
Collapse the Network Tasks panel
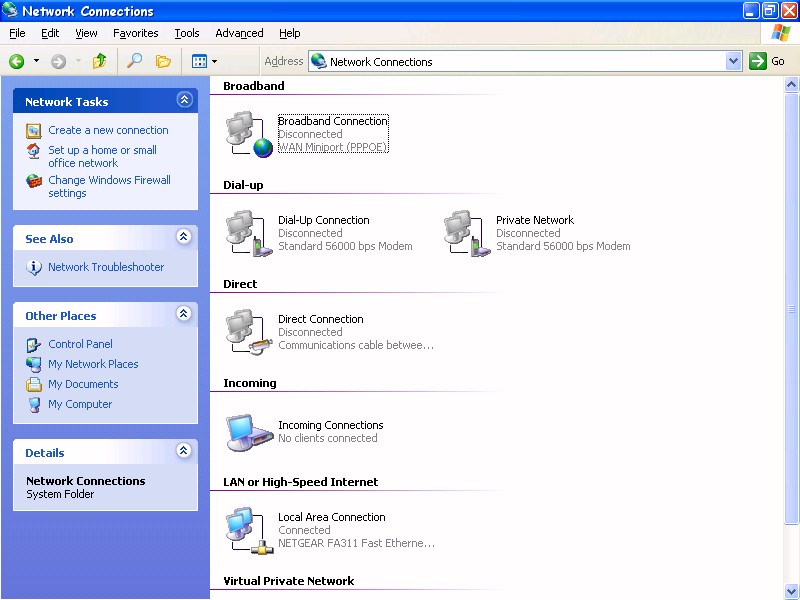184,100
